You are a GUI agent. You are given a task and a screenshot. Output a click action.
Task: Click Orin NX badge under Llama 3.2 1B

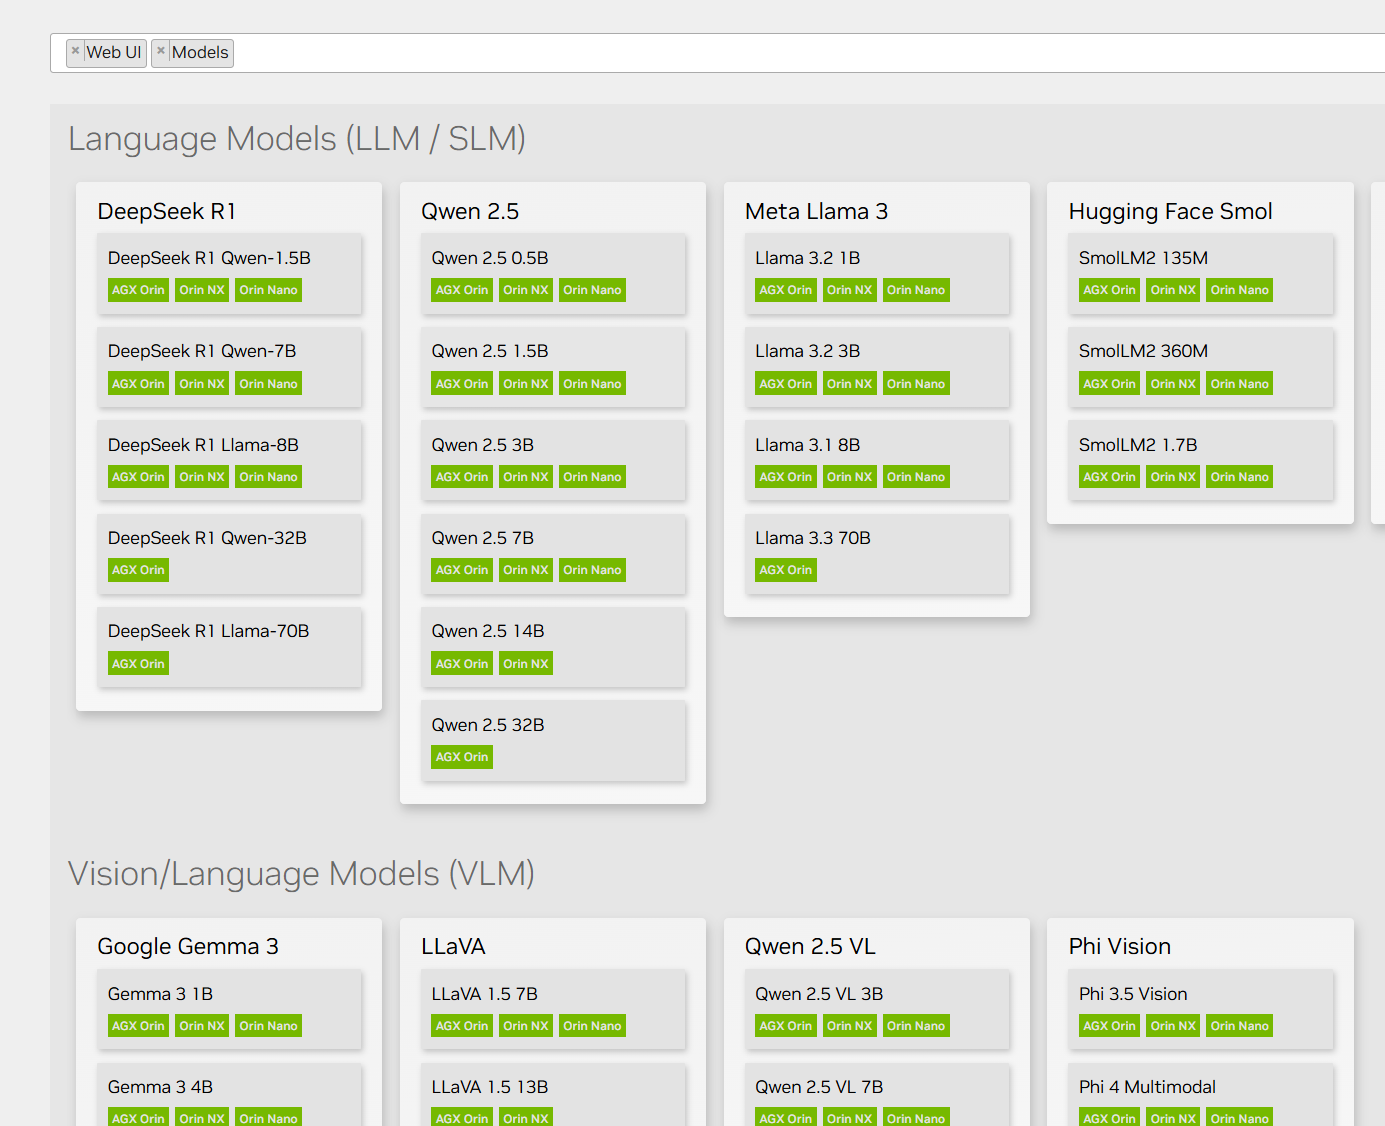point(850,290)
